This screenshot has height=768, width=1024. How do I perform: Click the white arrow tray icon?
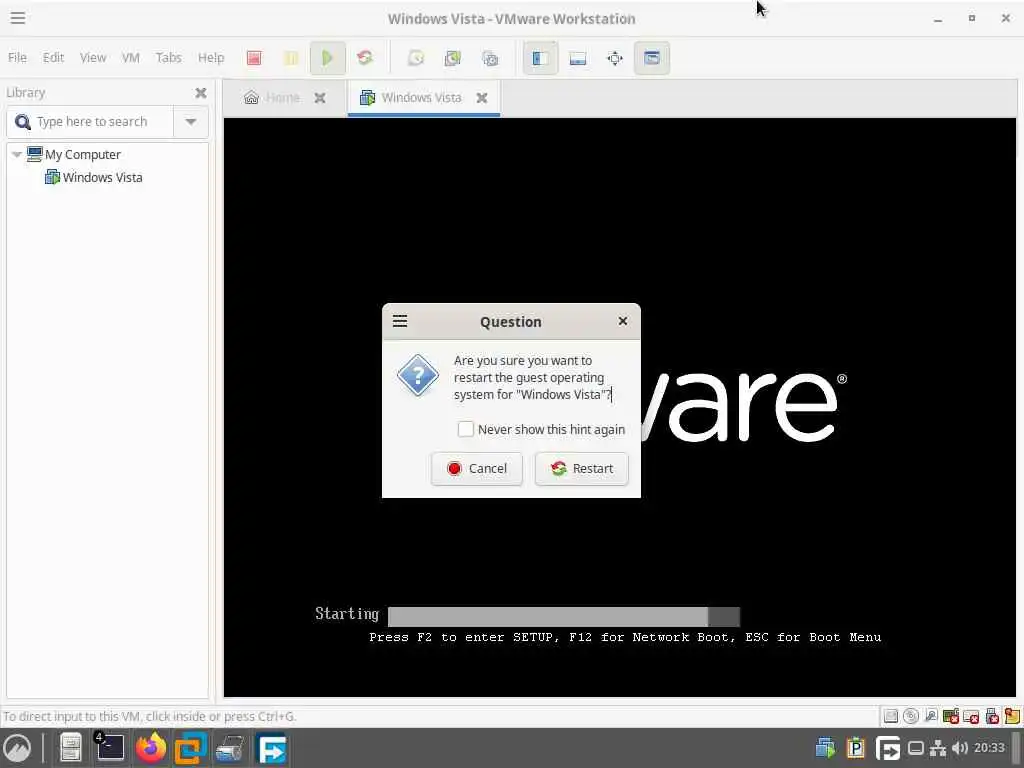(x=888, y=748)
